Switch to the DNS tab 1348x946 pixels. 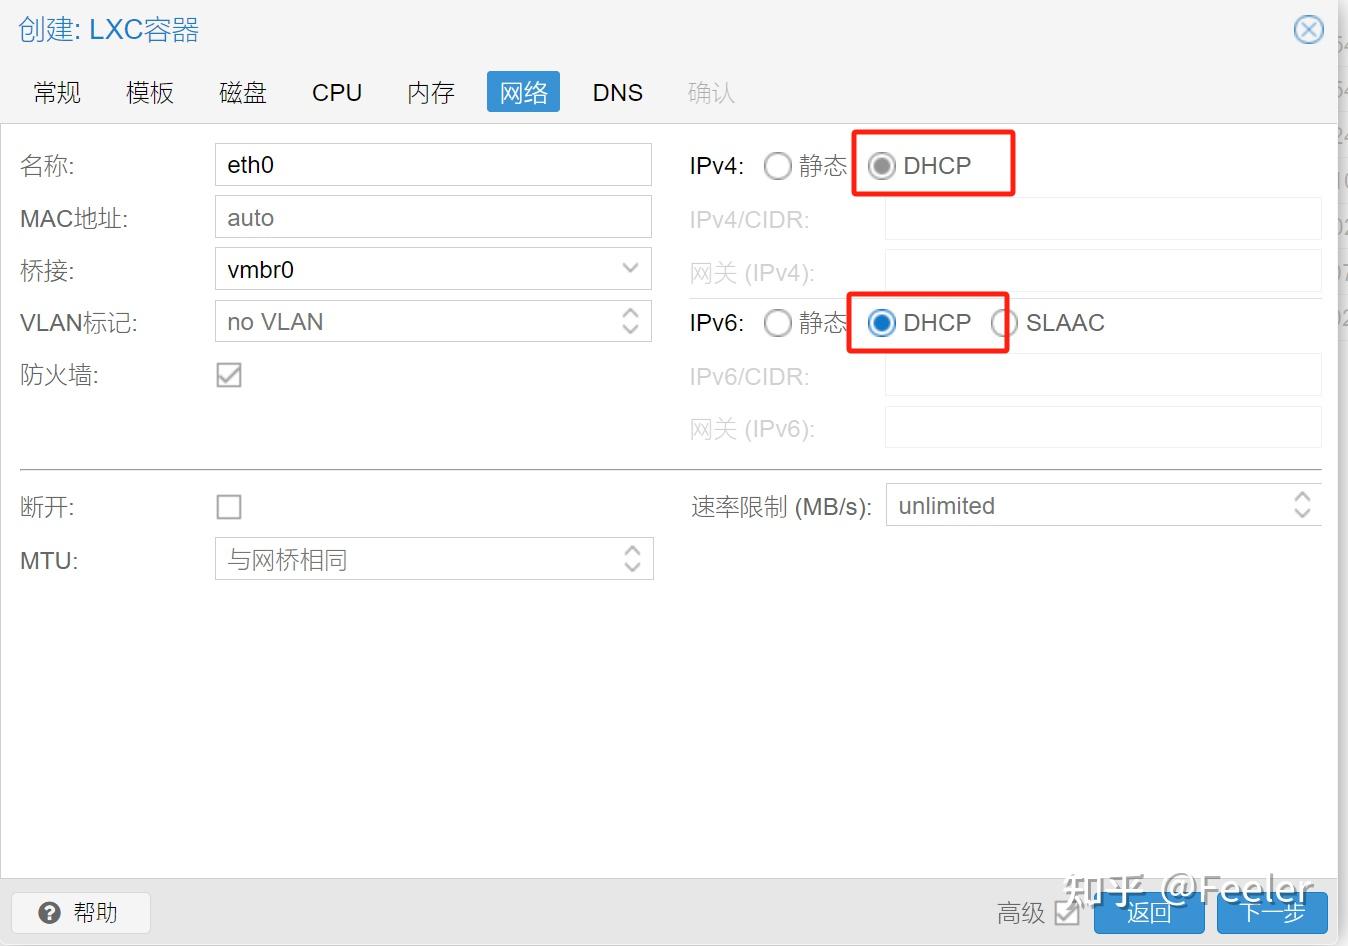617,92
